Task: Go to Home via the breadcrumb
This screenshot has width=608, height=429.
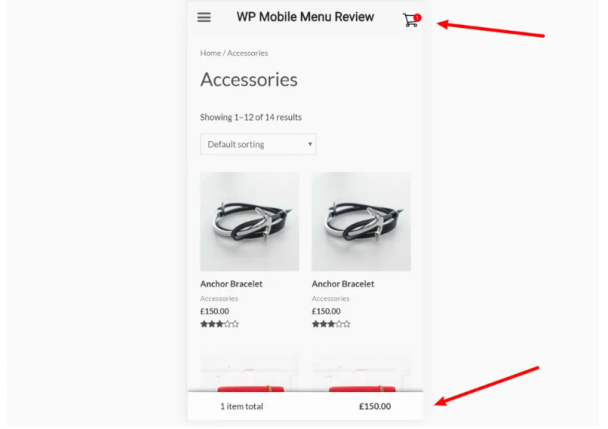Action: [x=210, y=53]
